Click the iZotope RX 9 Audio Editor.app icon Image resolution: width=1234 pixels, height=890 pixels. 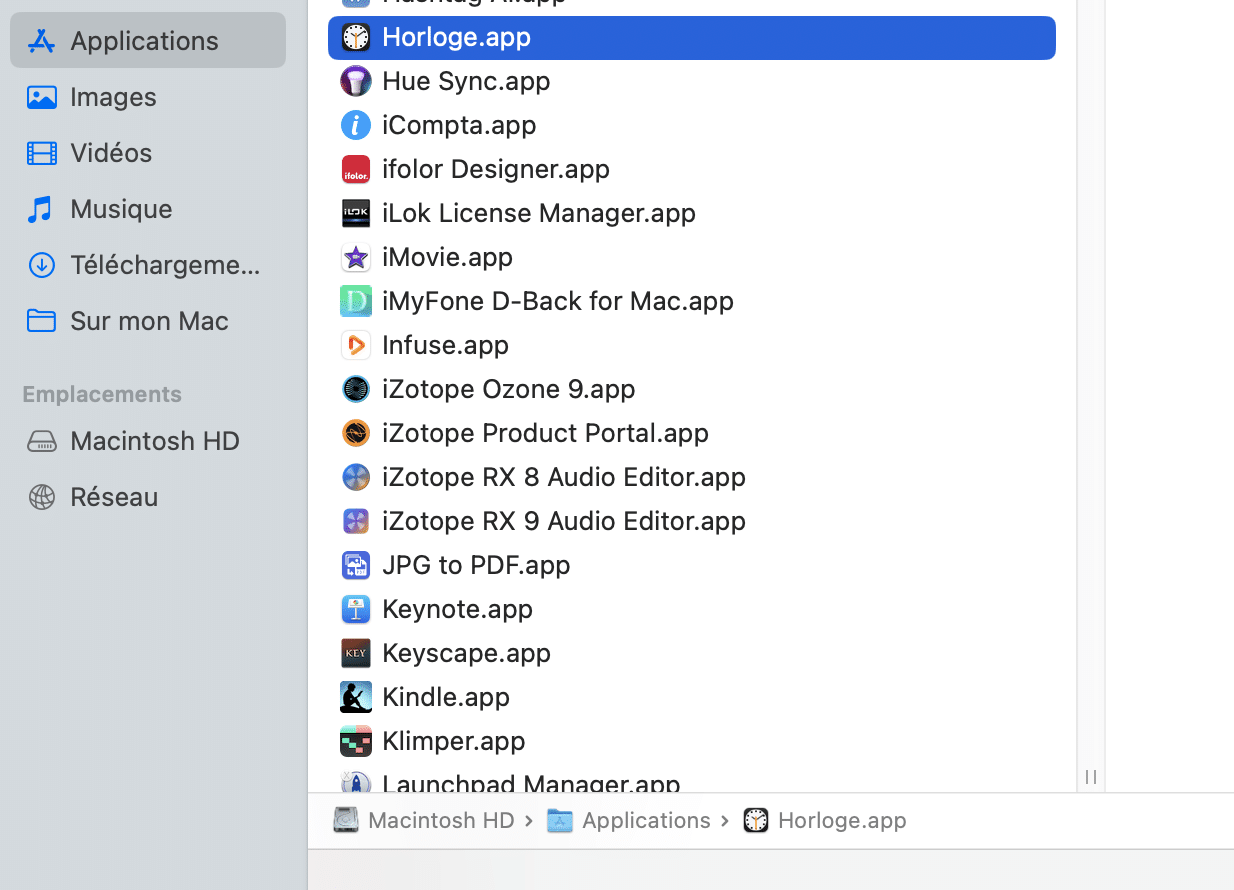tap(356, 521)
